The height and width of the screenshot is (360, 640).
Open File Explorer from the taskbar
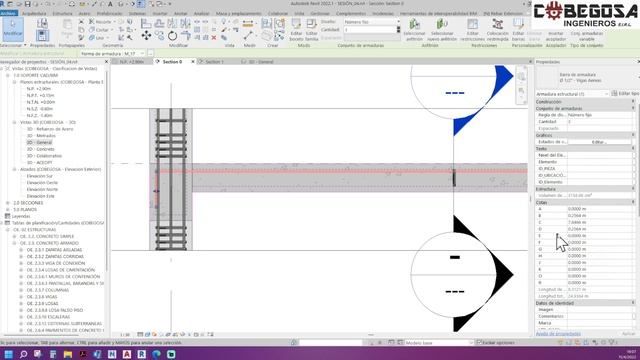pyautogui.click(x=68, y=354)
